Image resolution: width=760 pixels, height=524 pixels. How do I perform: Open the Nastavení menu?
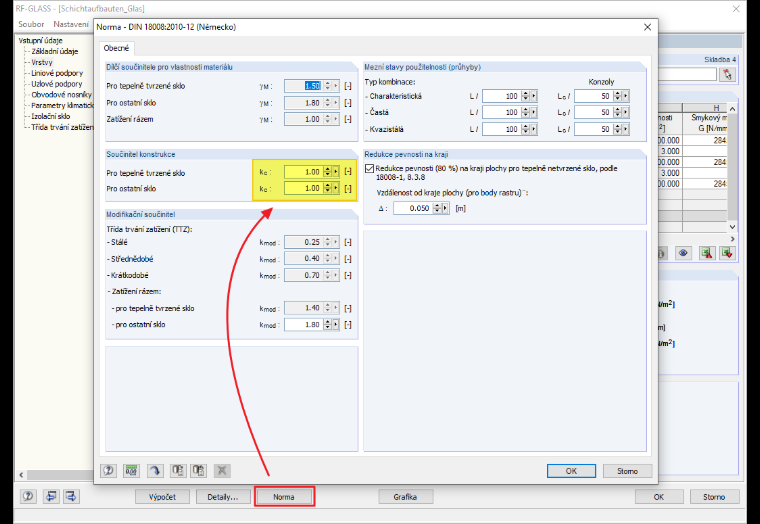(x=71, y=24)
